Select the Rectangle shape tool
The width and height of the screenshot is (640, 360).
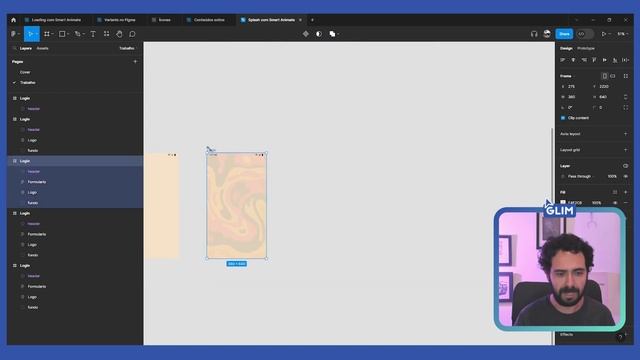coord(62,34)
